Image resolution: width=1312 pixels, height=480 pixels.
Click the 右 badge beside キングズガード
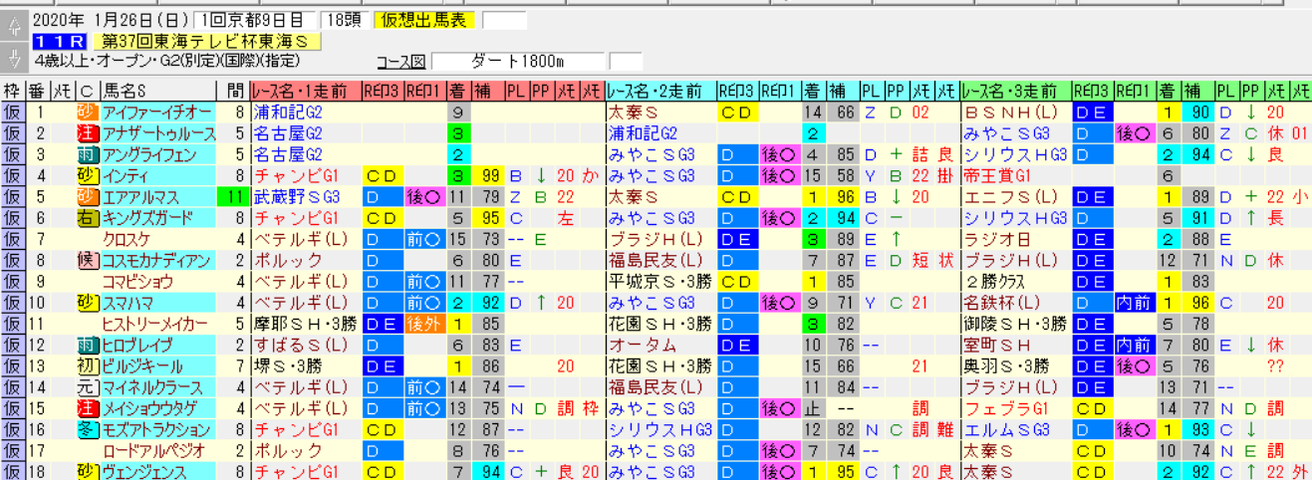pos(88,217)
